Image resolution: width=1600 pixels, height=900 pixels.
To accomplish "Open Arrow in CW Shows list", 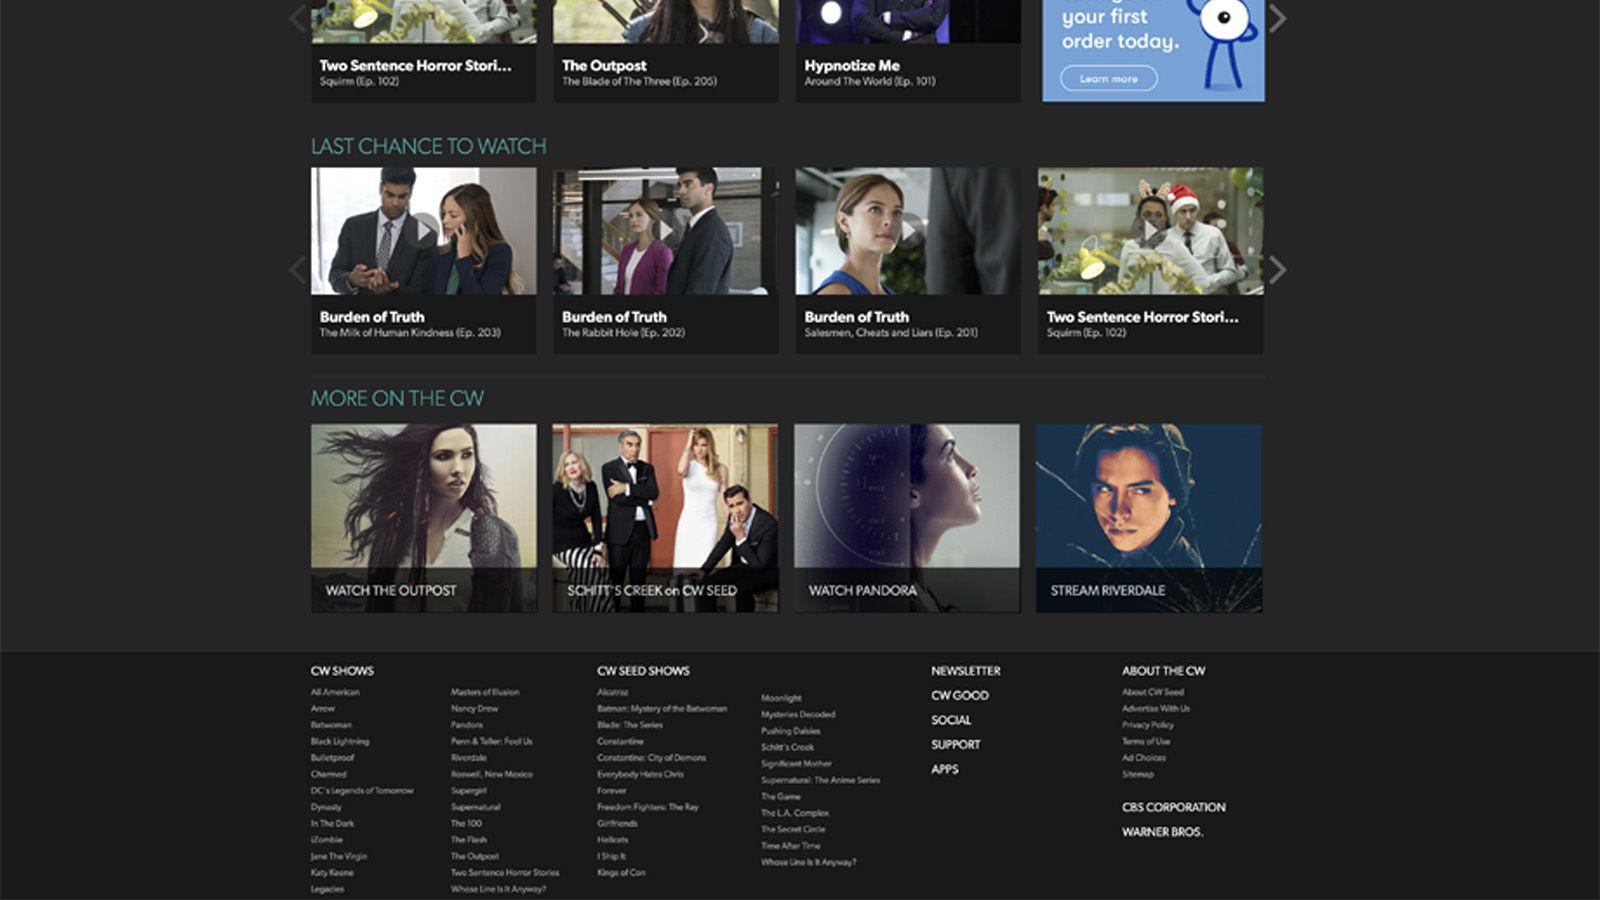I will point(322,708).
